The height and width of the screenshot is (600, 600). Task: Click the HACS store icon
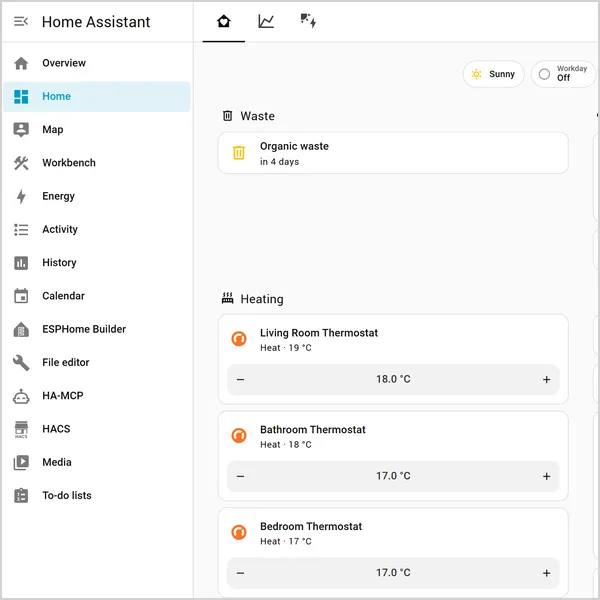pyautogui.click(x=21, y=429)
